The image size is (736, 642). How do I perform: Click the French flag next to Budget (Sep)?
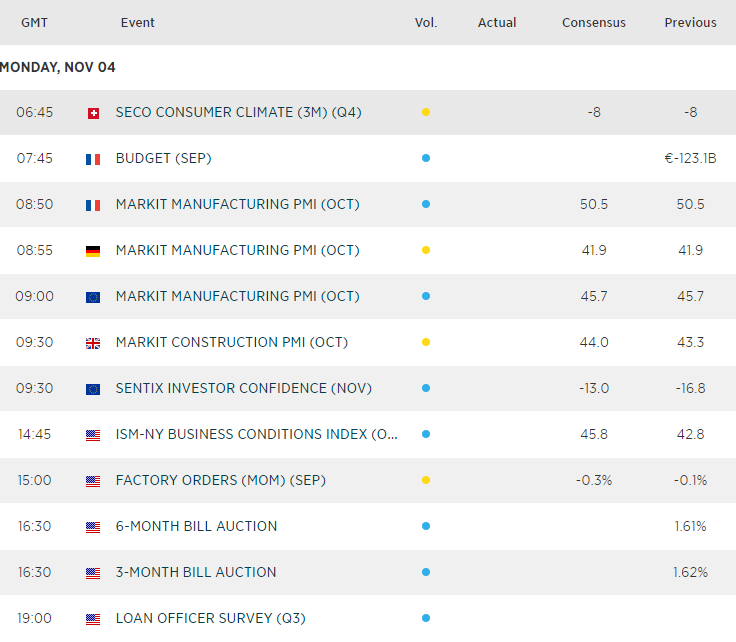point(93,159)
